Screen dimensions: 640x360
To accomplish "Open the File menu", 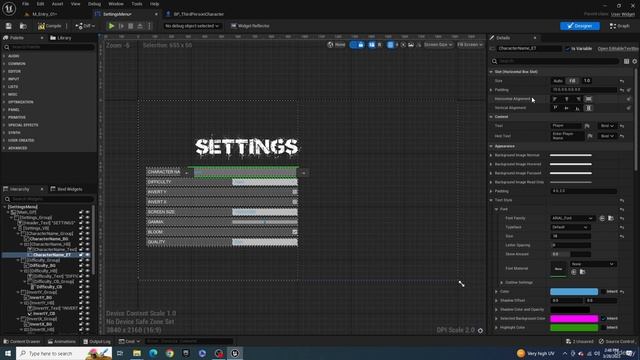I will click(x=25, y=4).
